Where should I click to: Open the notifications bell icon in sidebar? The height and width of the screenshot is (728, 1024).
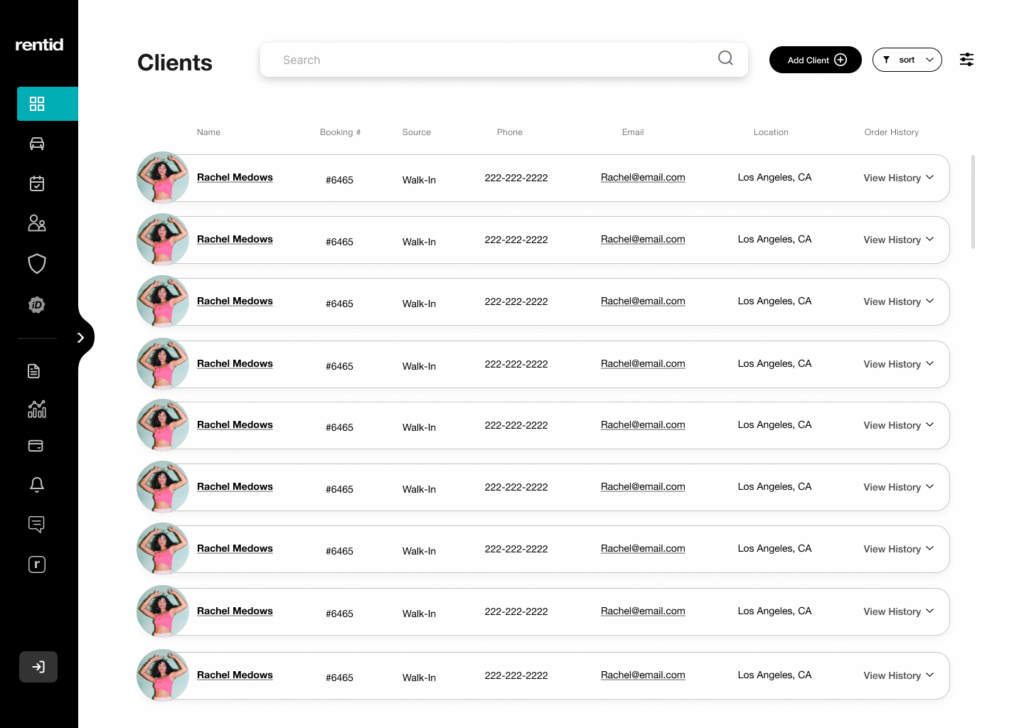37,485
